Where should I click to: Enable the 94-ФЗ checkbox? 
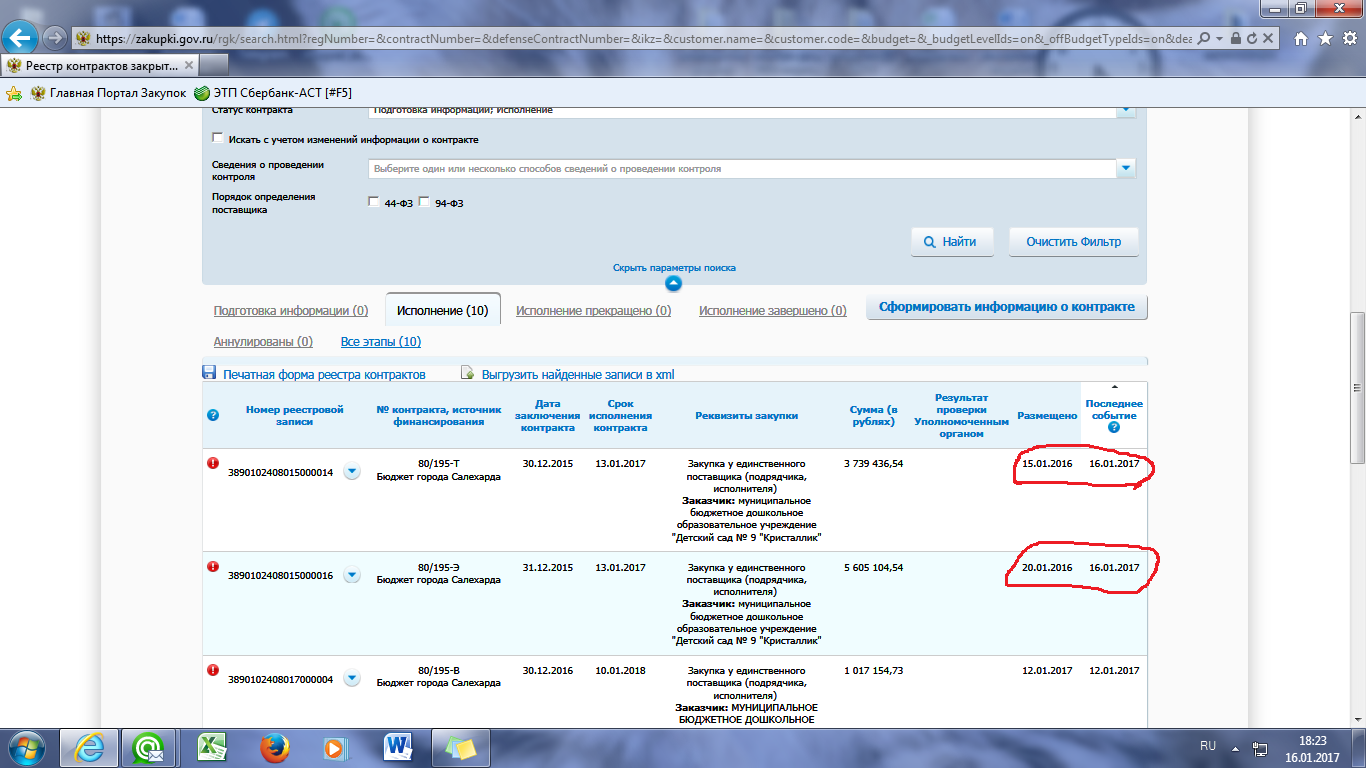pos(424,202)
